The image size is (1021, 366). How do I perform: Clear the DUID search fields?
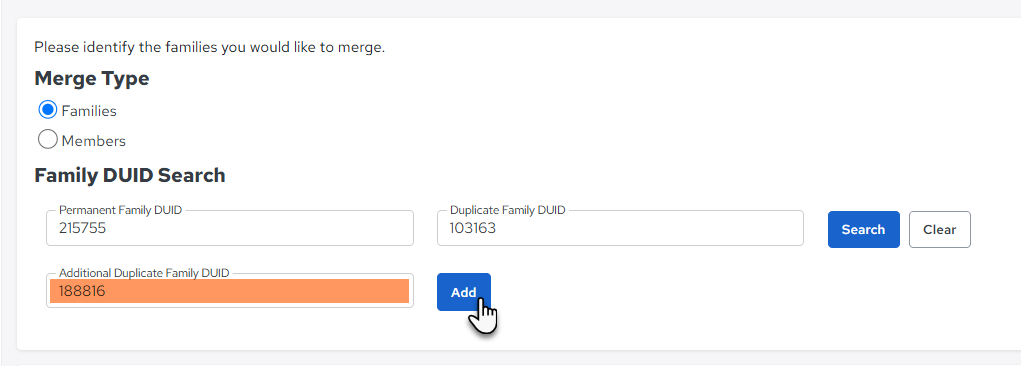pos(940,229)
